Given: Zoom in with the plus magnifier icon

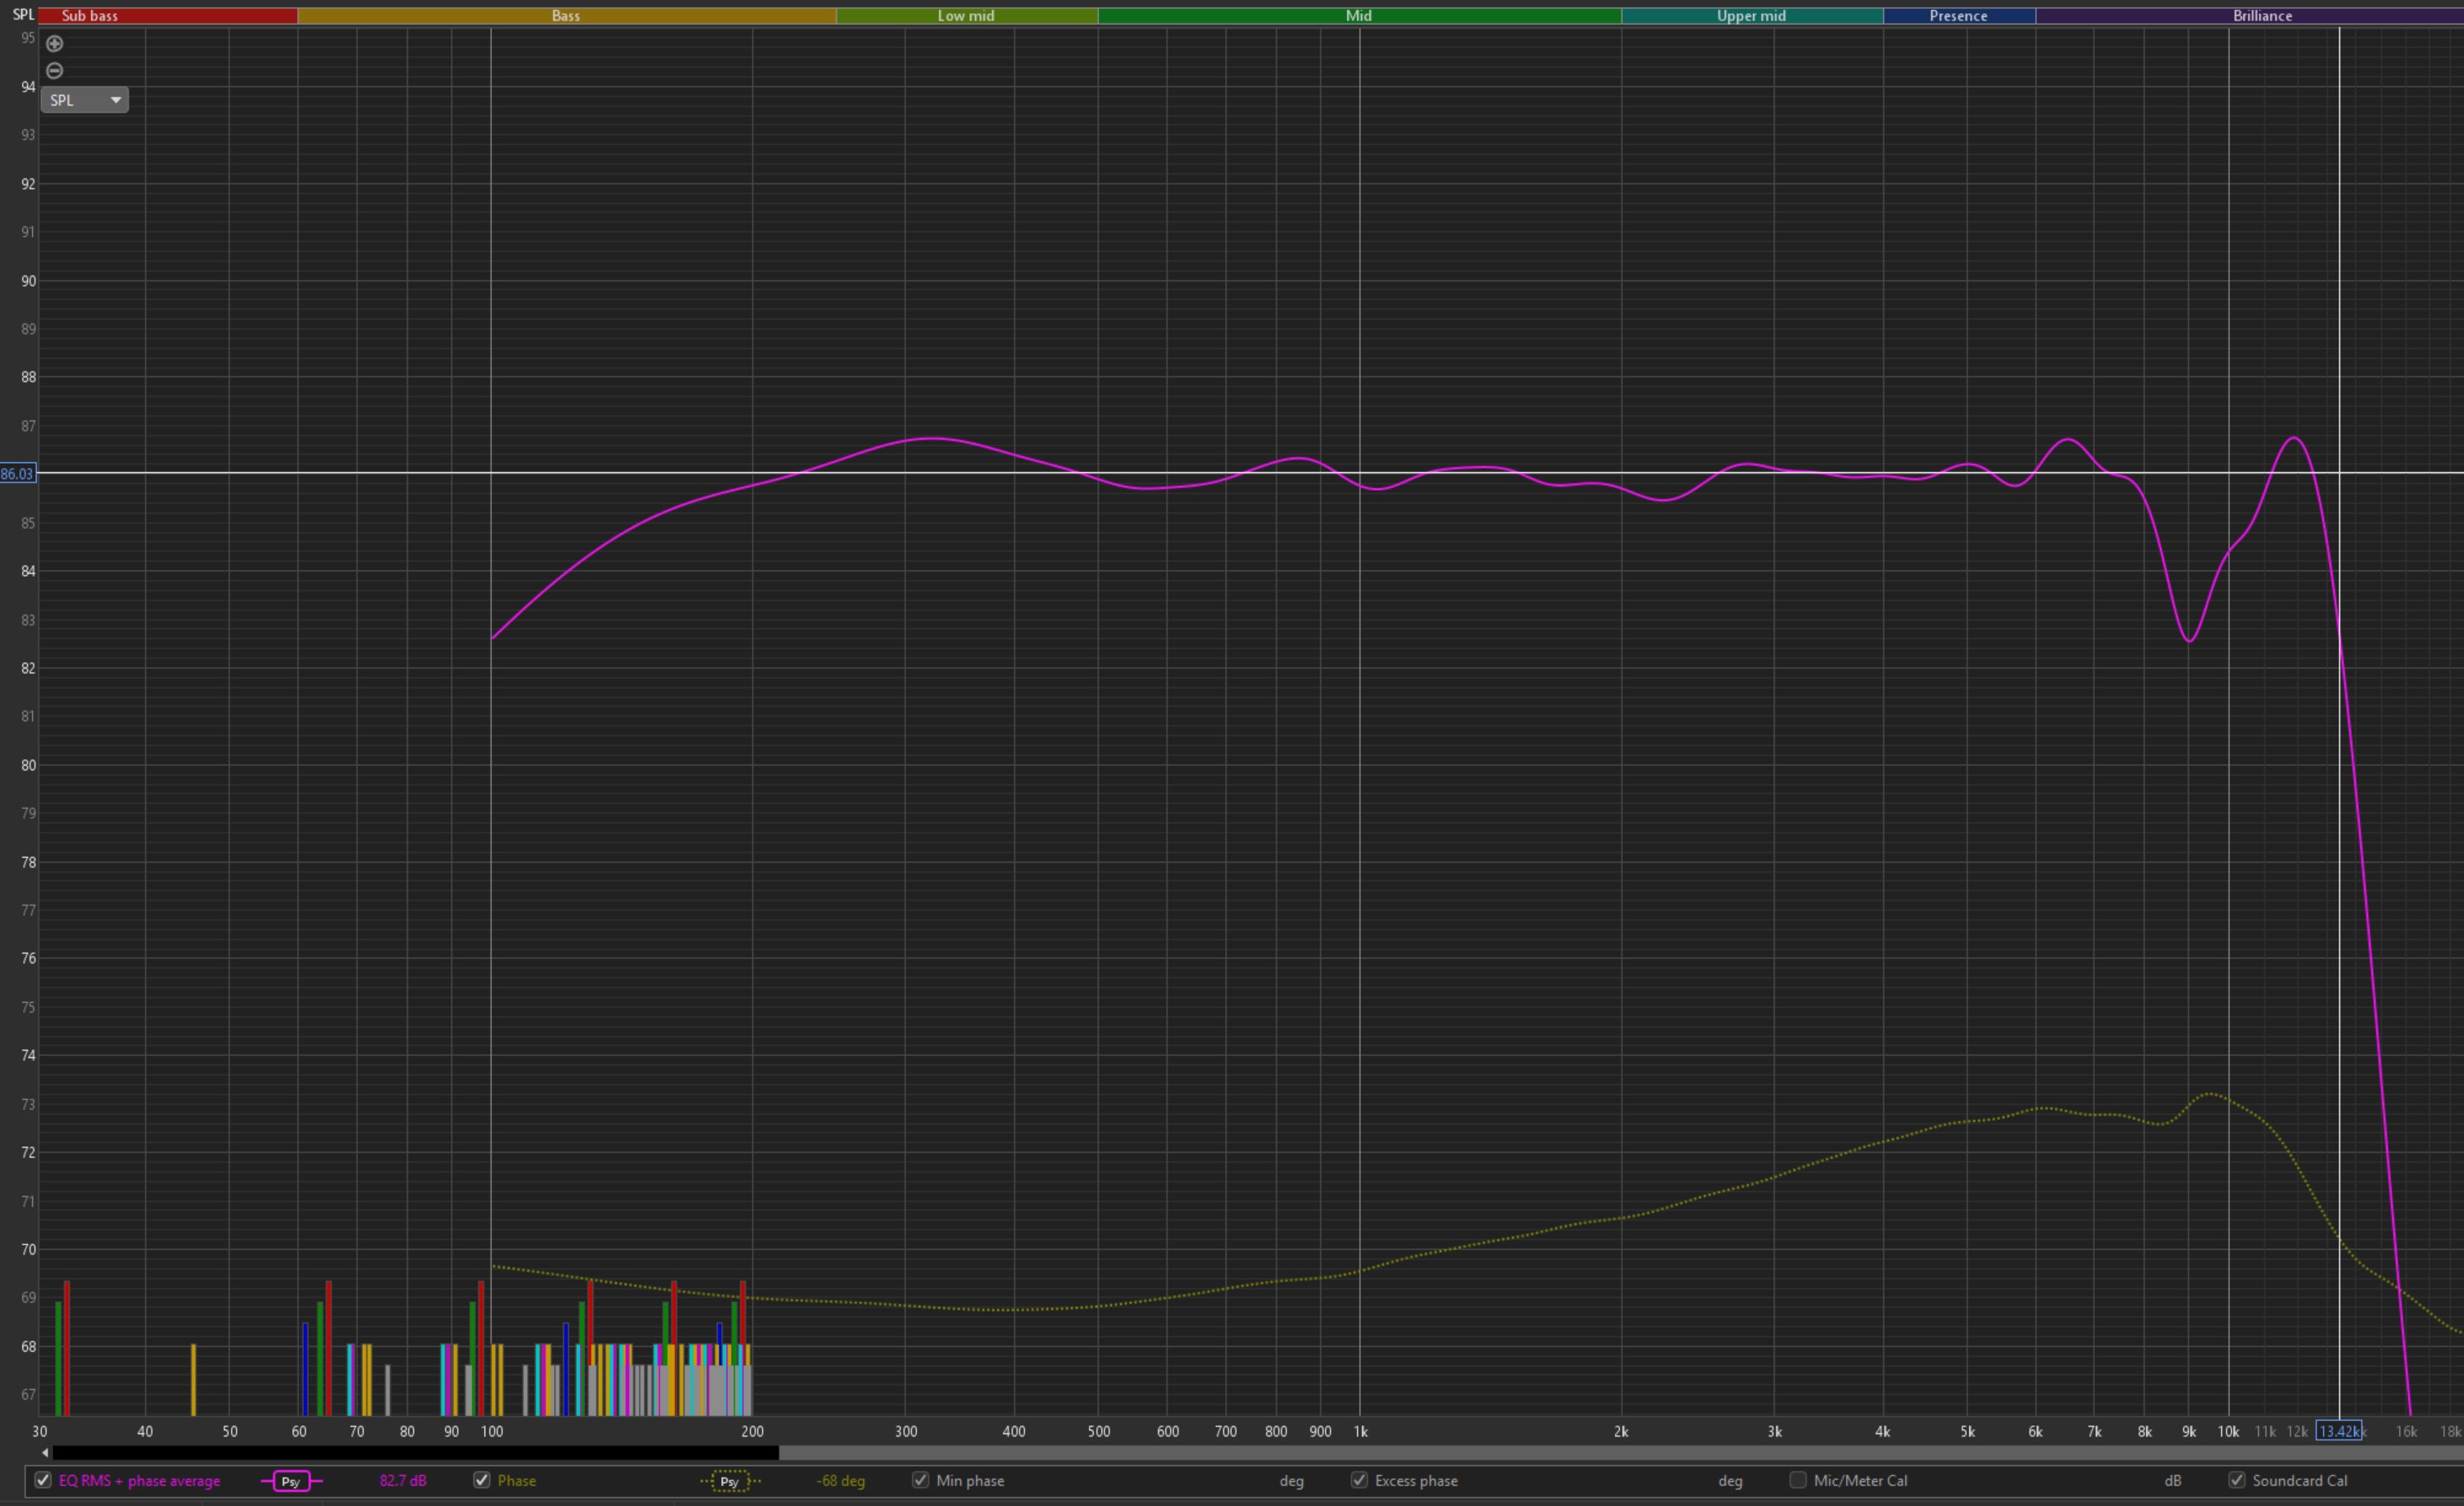Looking at the screenshot, I should pyautogui.click(x=55, y=44).
